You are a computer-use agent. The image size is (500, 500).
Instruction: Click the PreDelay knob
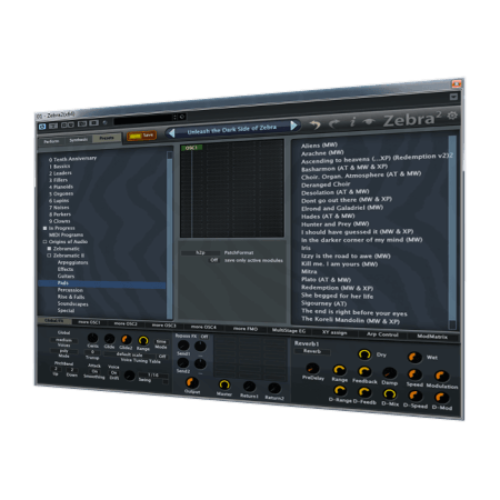[x=312, y=368]
